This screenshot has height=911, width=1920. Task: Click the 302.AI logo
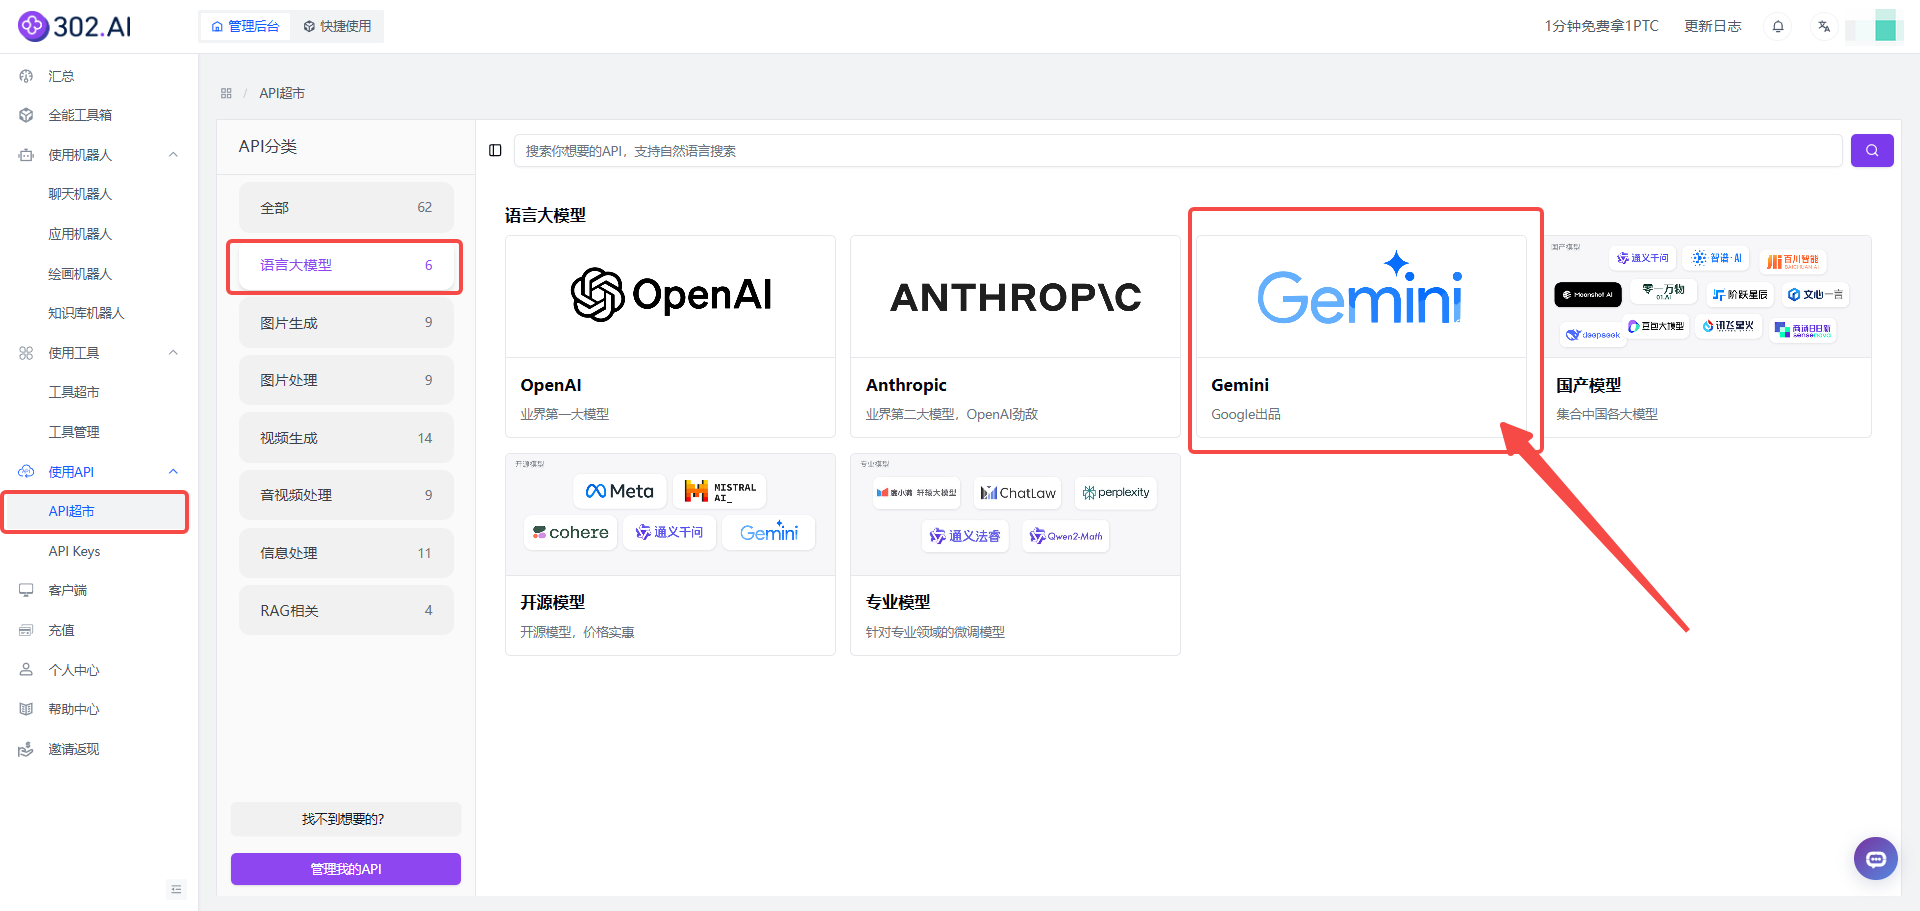pos(75,26)
